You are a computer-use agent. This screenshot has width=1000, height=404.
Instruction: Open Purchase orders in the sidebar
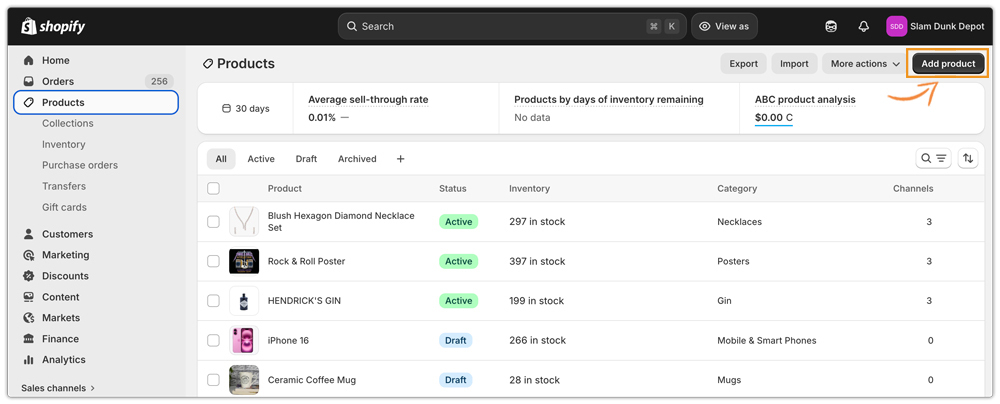pos(80,165)
